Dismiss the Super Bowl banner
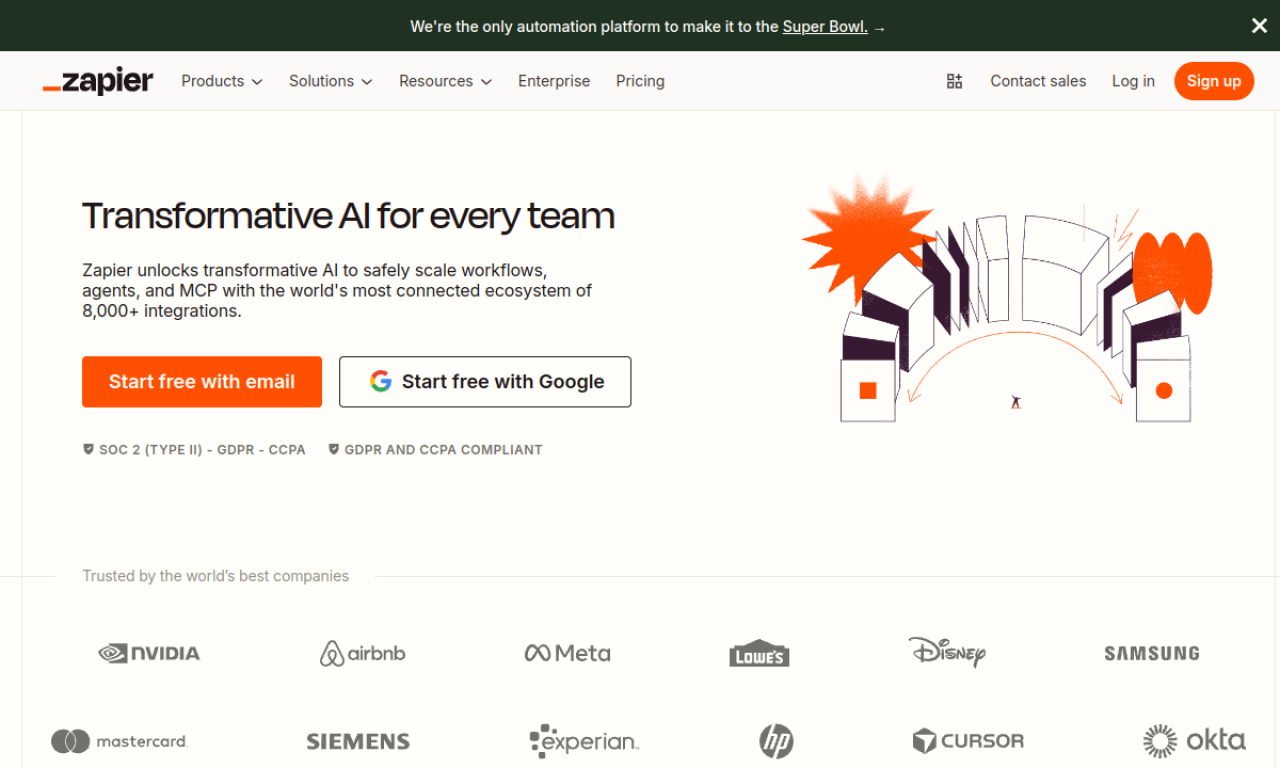The width and height of the screenshot is (1280, 768). pyautogui.click(x=1259, y=25)
